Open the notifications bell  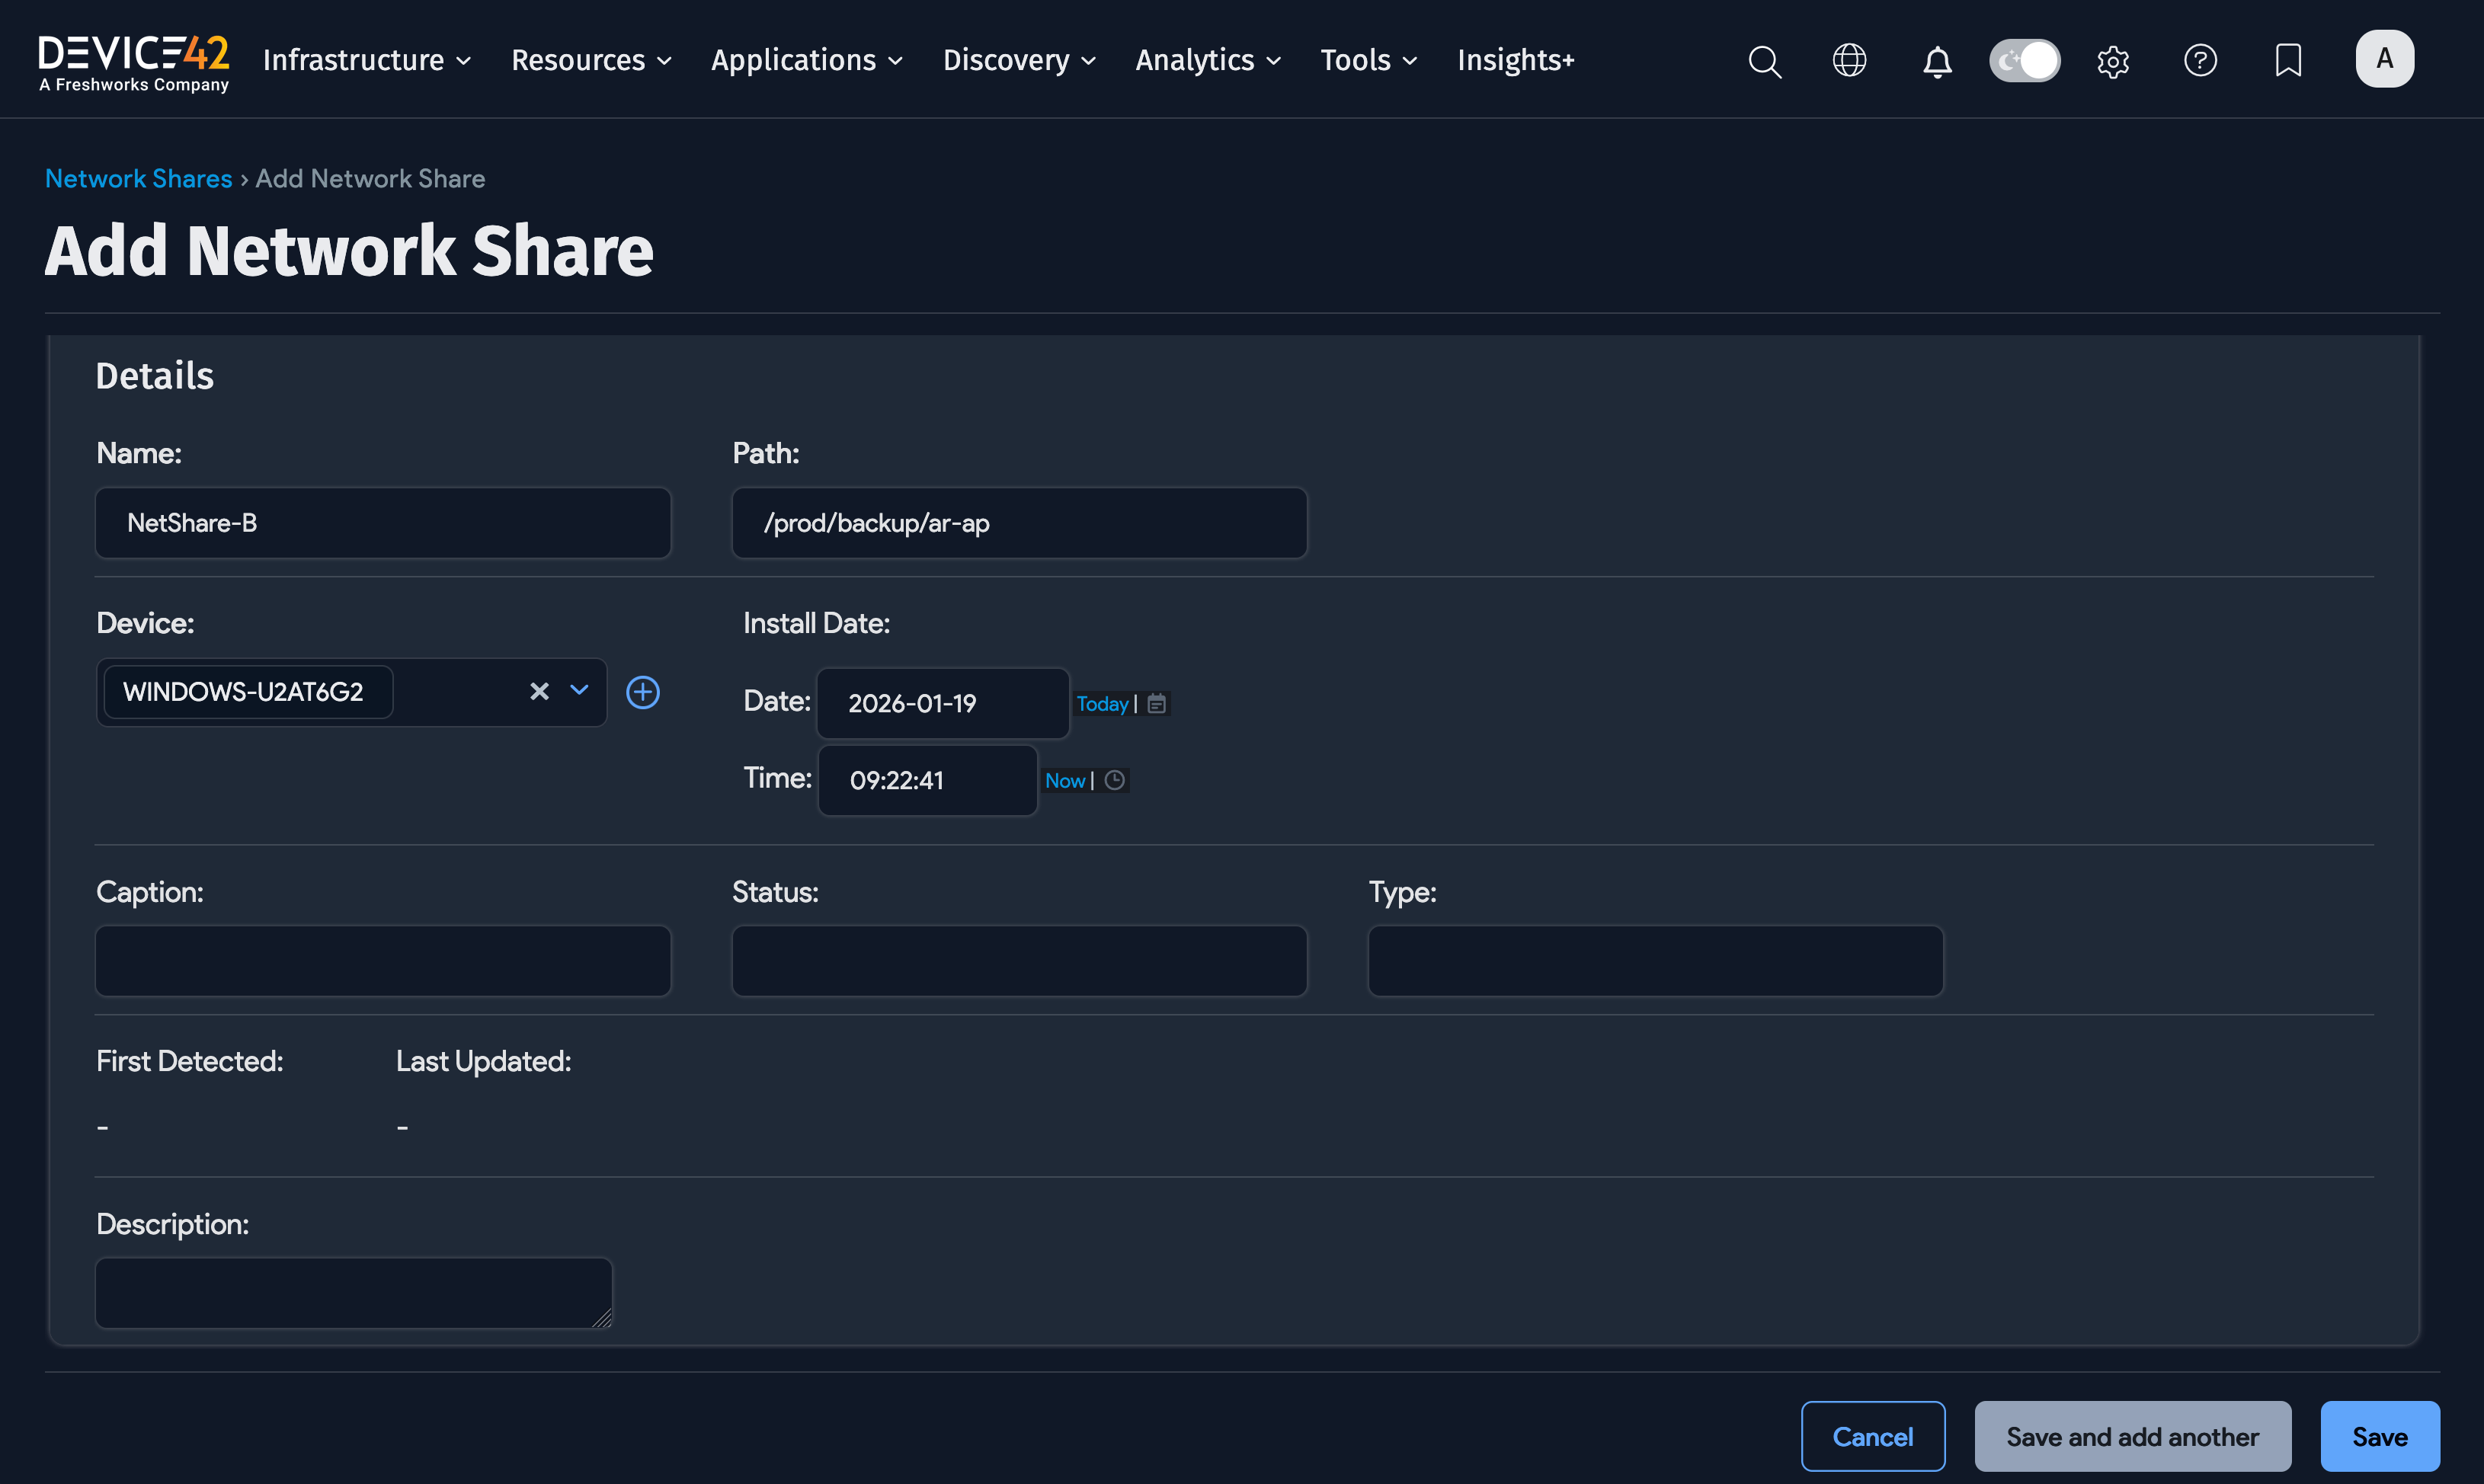[x=1937, y=61]
